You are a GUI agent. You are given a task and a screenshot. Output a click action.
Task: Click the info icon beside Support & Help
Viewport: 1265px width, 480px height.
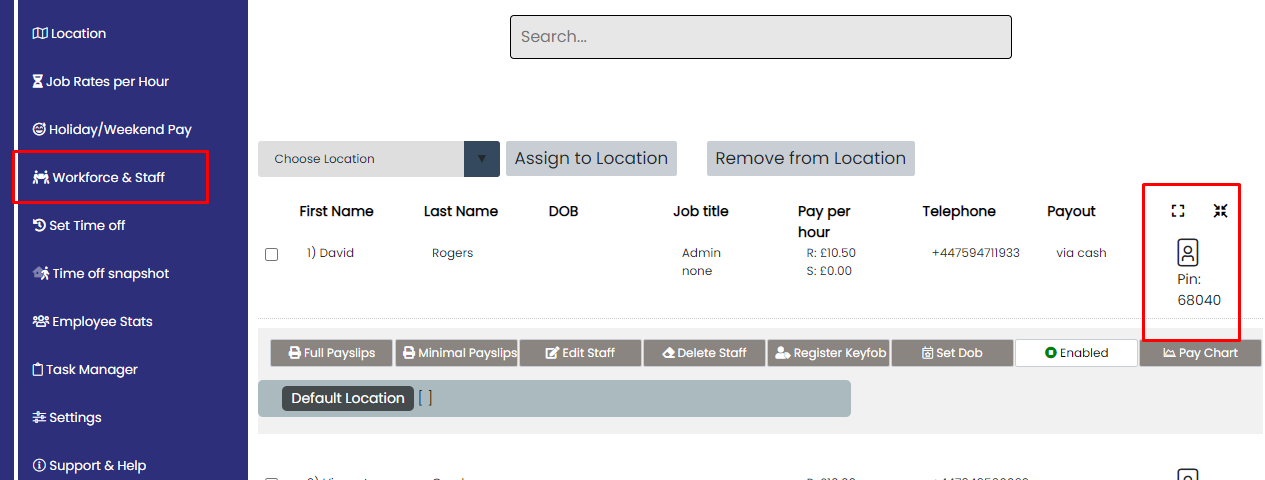(x=39, y=465)
